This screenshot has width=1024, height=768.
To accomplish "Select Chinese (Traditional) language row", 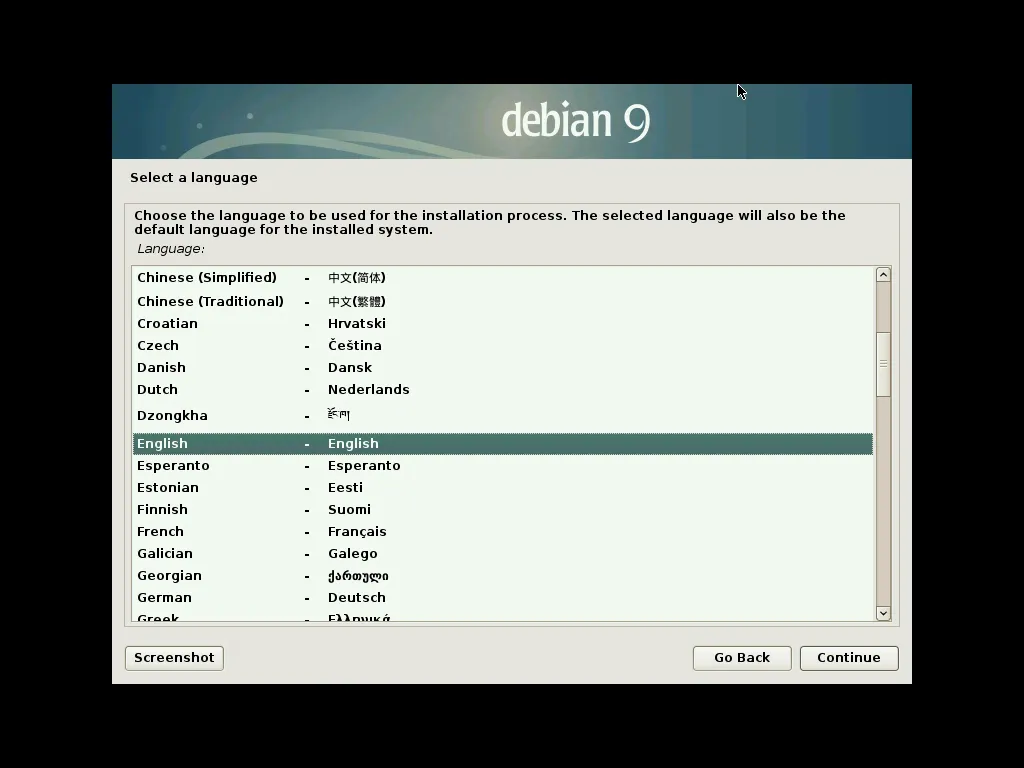I will pos(503,301).
